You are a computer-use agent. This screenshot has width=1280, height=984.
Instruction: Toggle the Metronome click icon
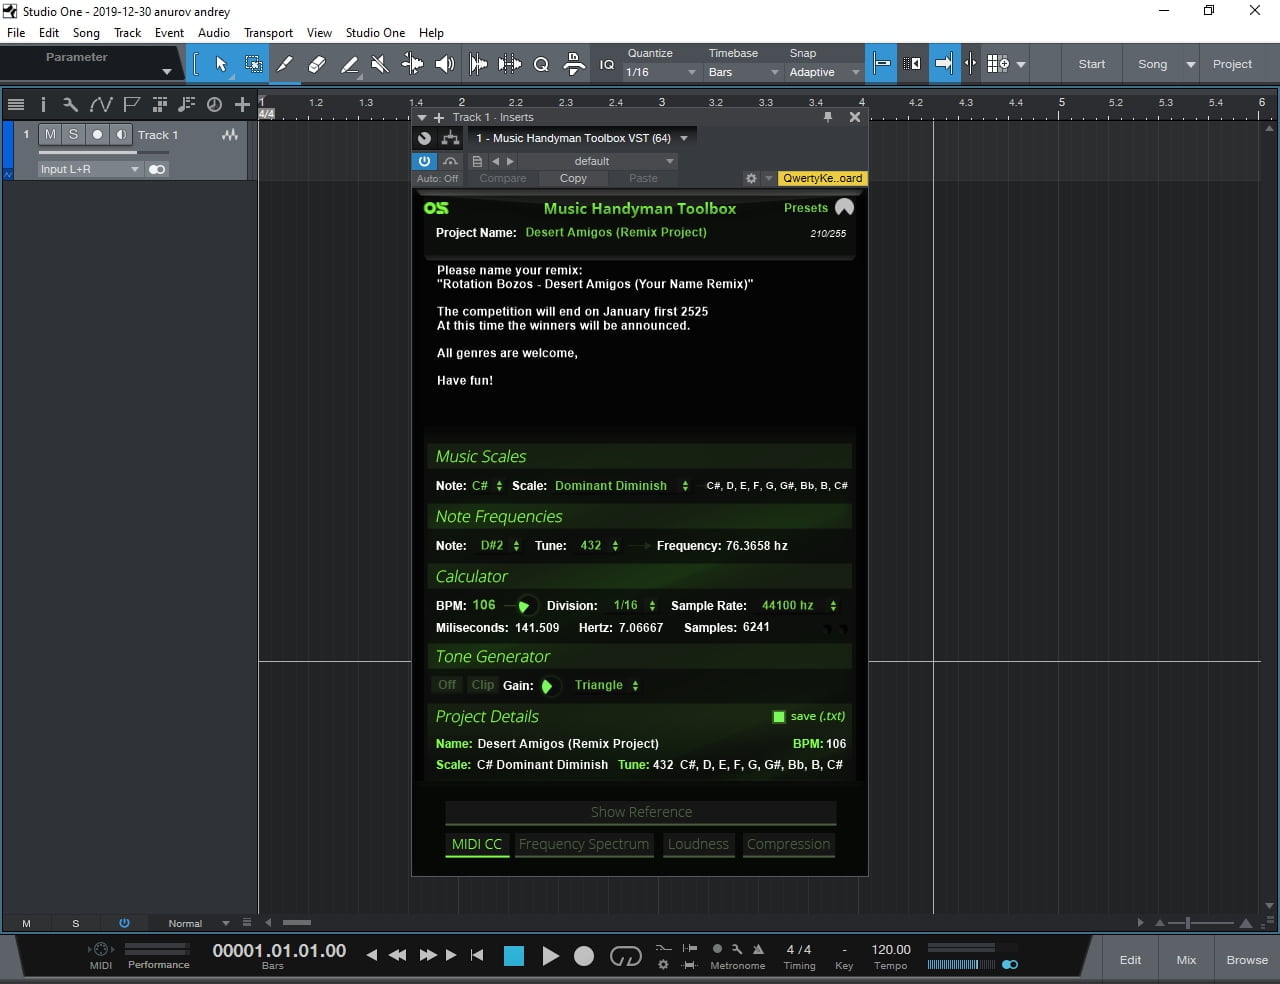758,949
